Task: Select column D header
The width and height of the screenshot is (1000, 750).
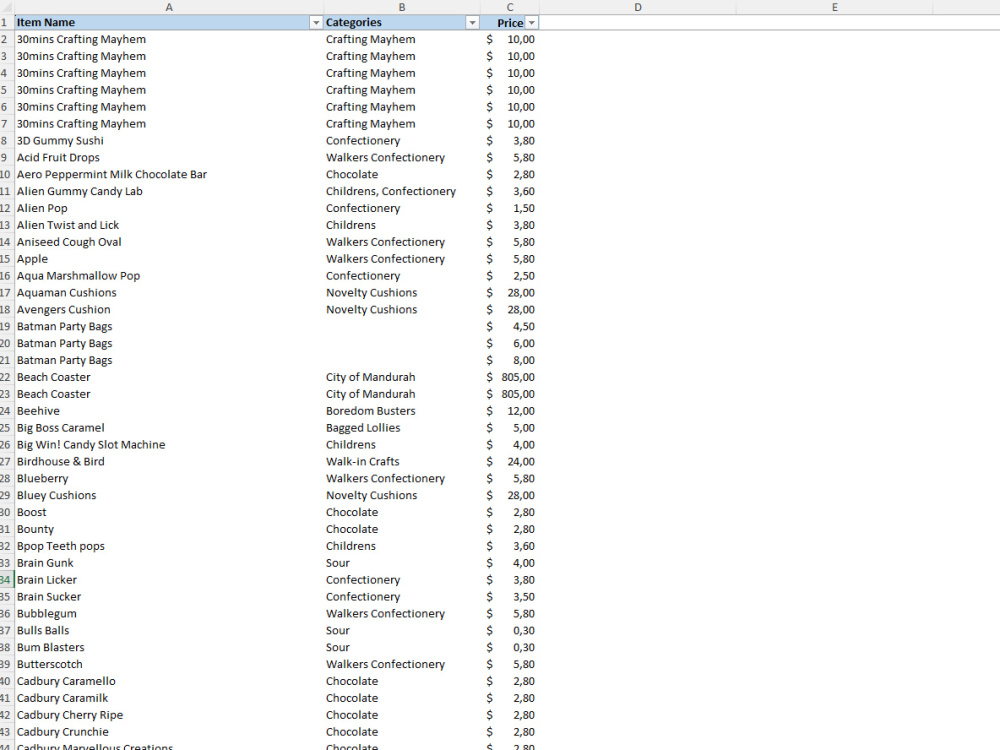Action: coord(638,7)
